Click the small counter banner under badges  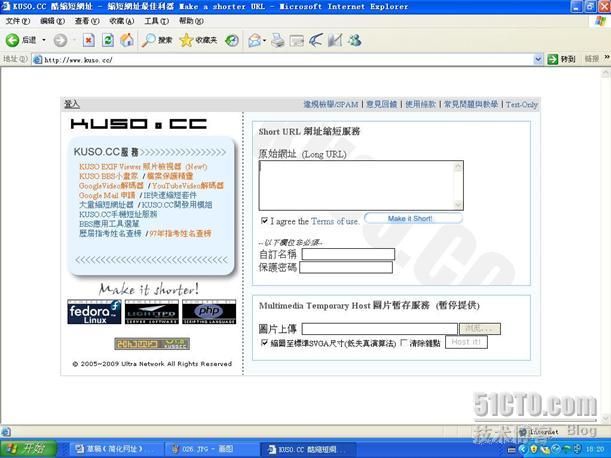coord(152,343)
